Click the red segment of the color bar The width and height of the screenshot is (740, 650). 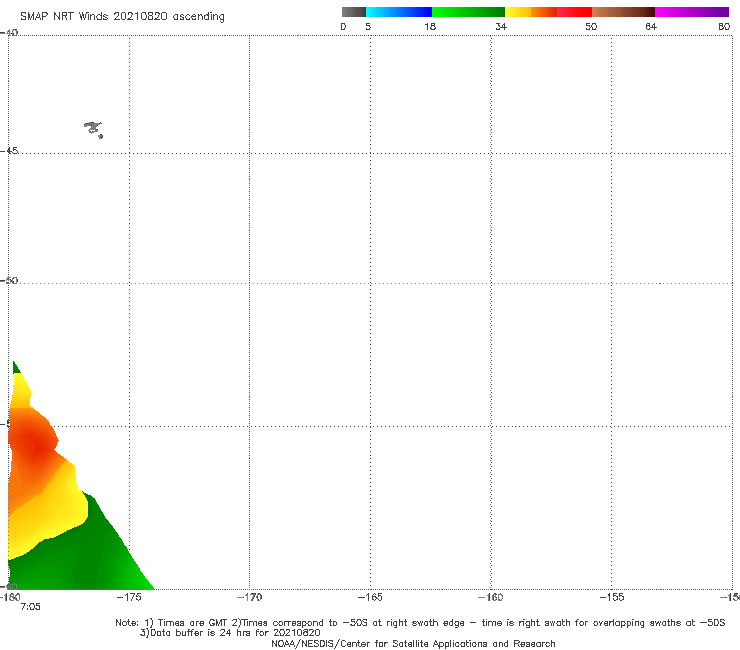tap(574, 12)
